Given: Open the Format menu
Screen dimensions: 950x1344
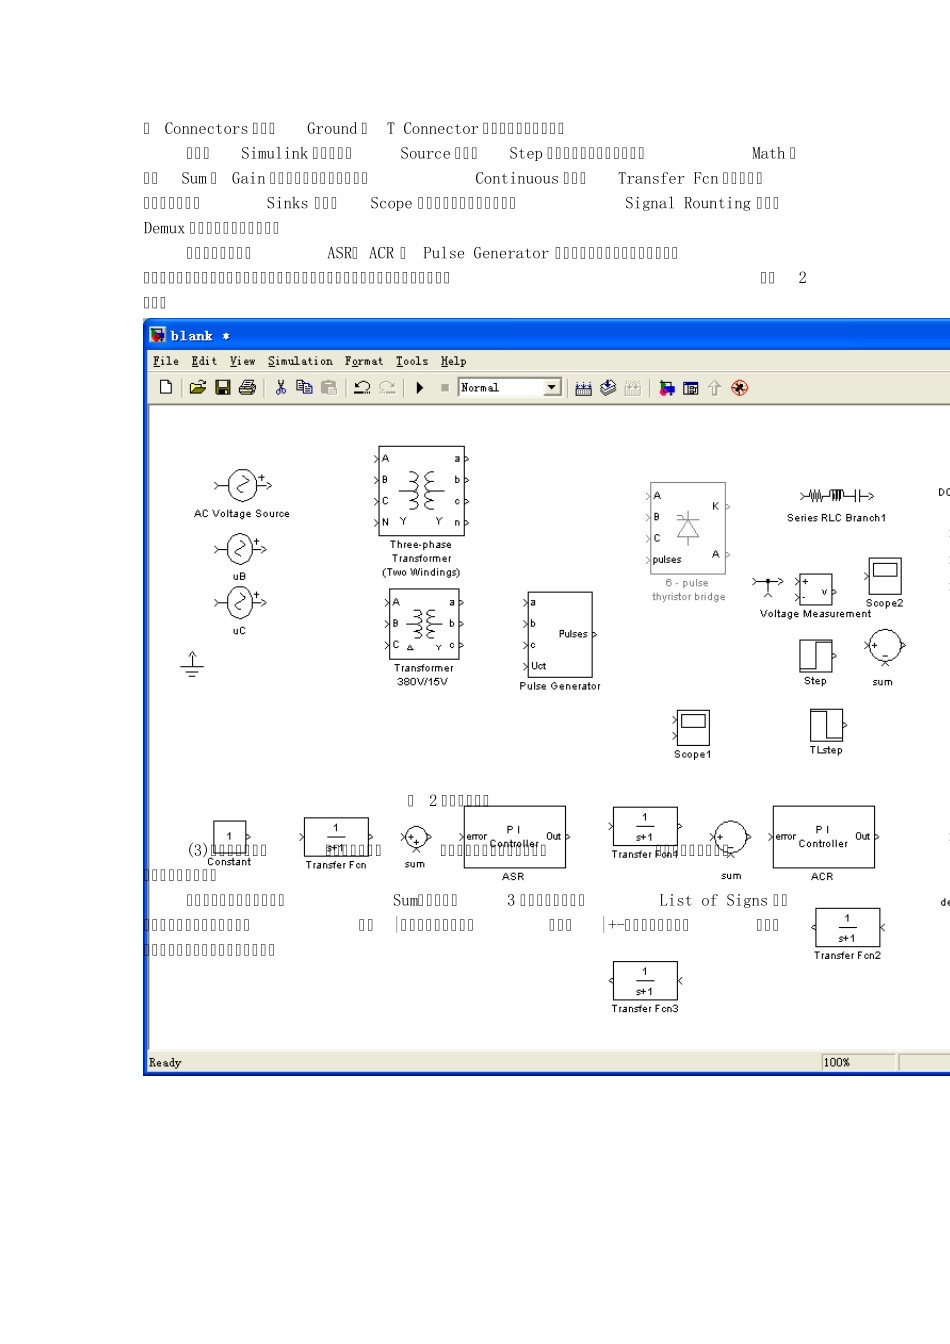Looking at the screenshot, I should (364, 361).
